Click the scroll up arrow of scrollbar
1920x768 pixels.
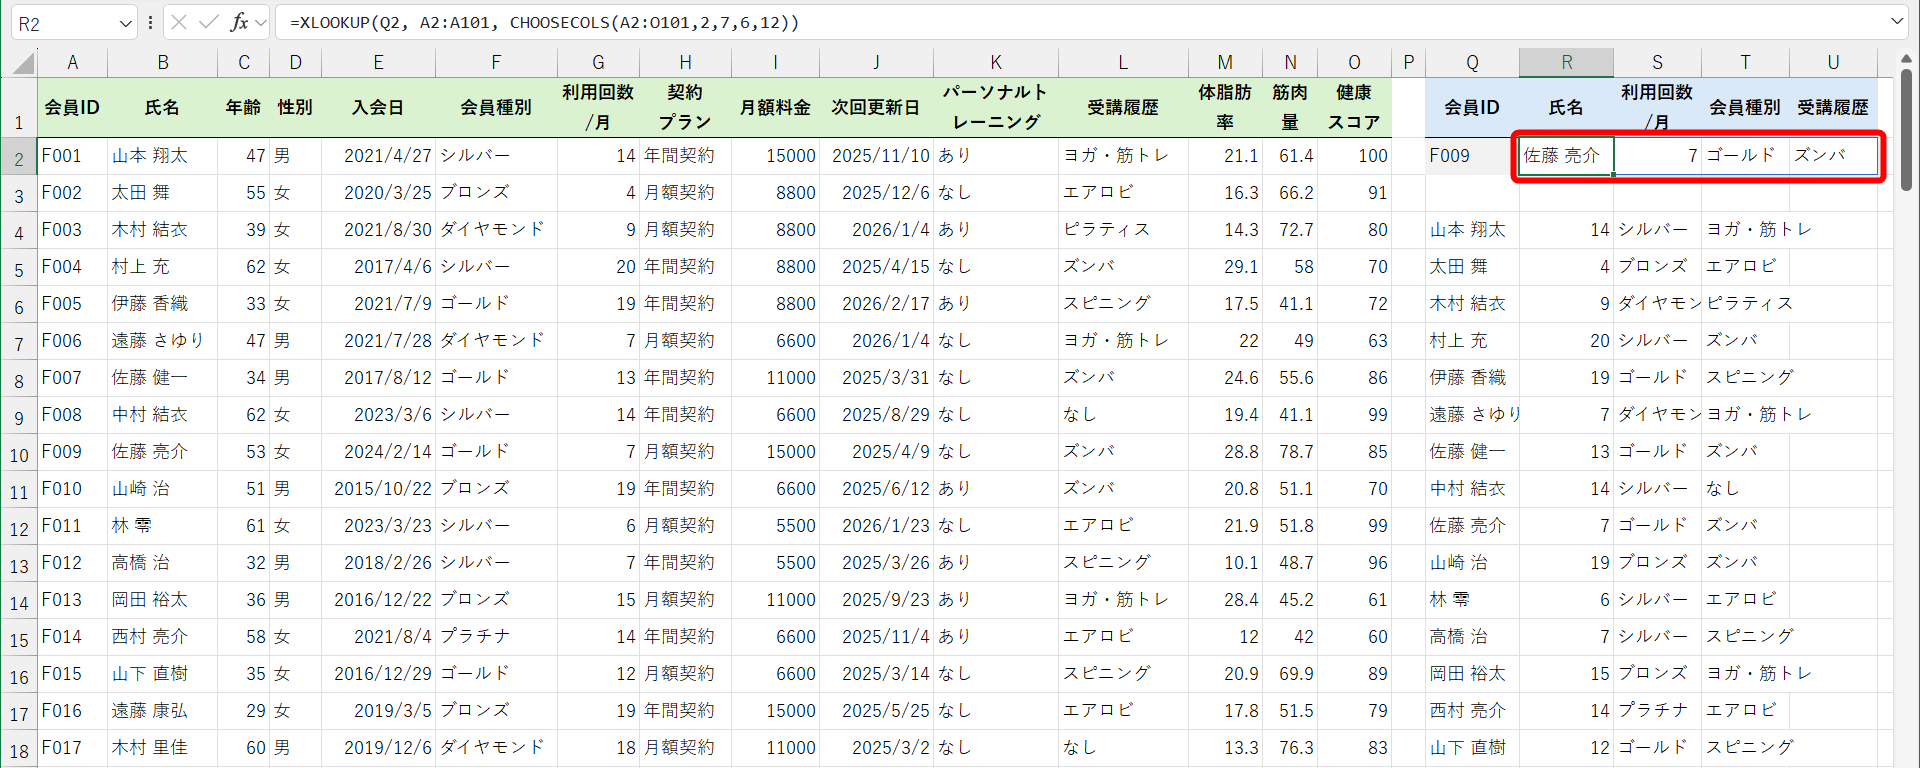pos(1907,58)
